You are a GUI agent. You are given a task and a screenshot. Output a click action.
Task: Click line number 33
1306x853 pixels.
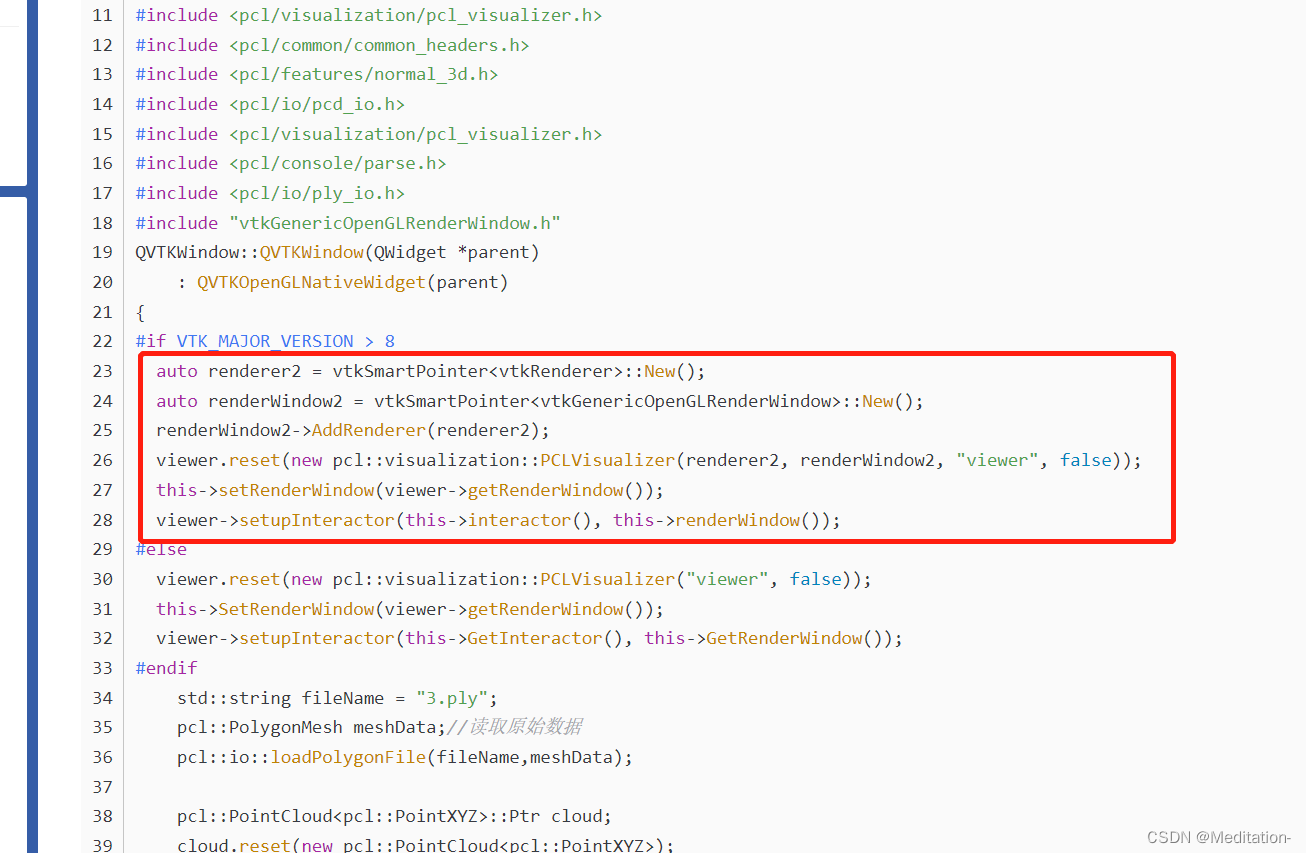click(102, 668)
